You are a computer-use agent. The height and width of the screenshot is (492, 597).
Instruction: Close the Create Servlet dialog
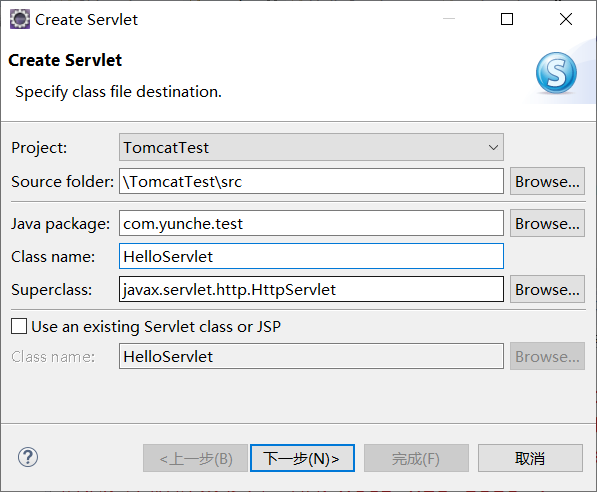click(566, 19)
